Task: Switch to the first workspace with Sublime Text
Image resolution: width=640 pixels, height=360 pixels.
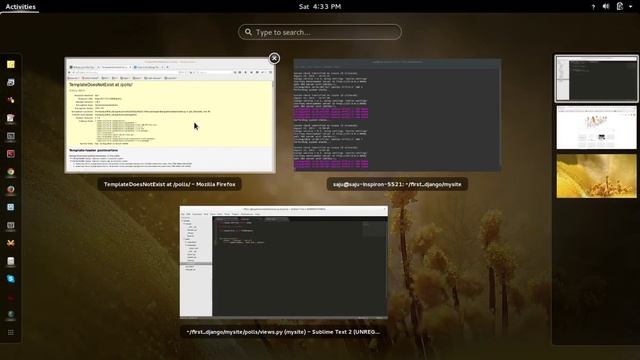Action: [596, 79]
